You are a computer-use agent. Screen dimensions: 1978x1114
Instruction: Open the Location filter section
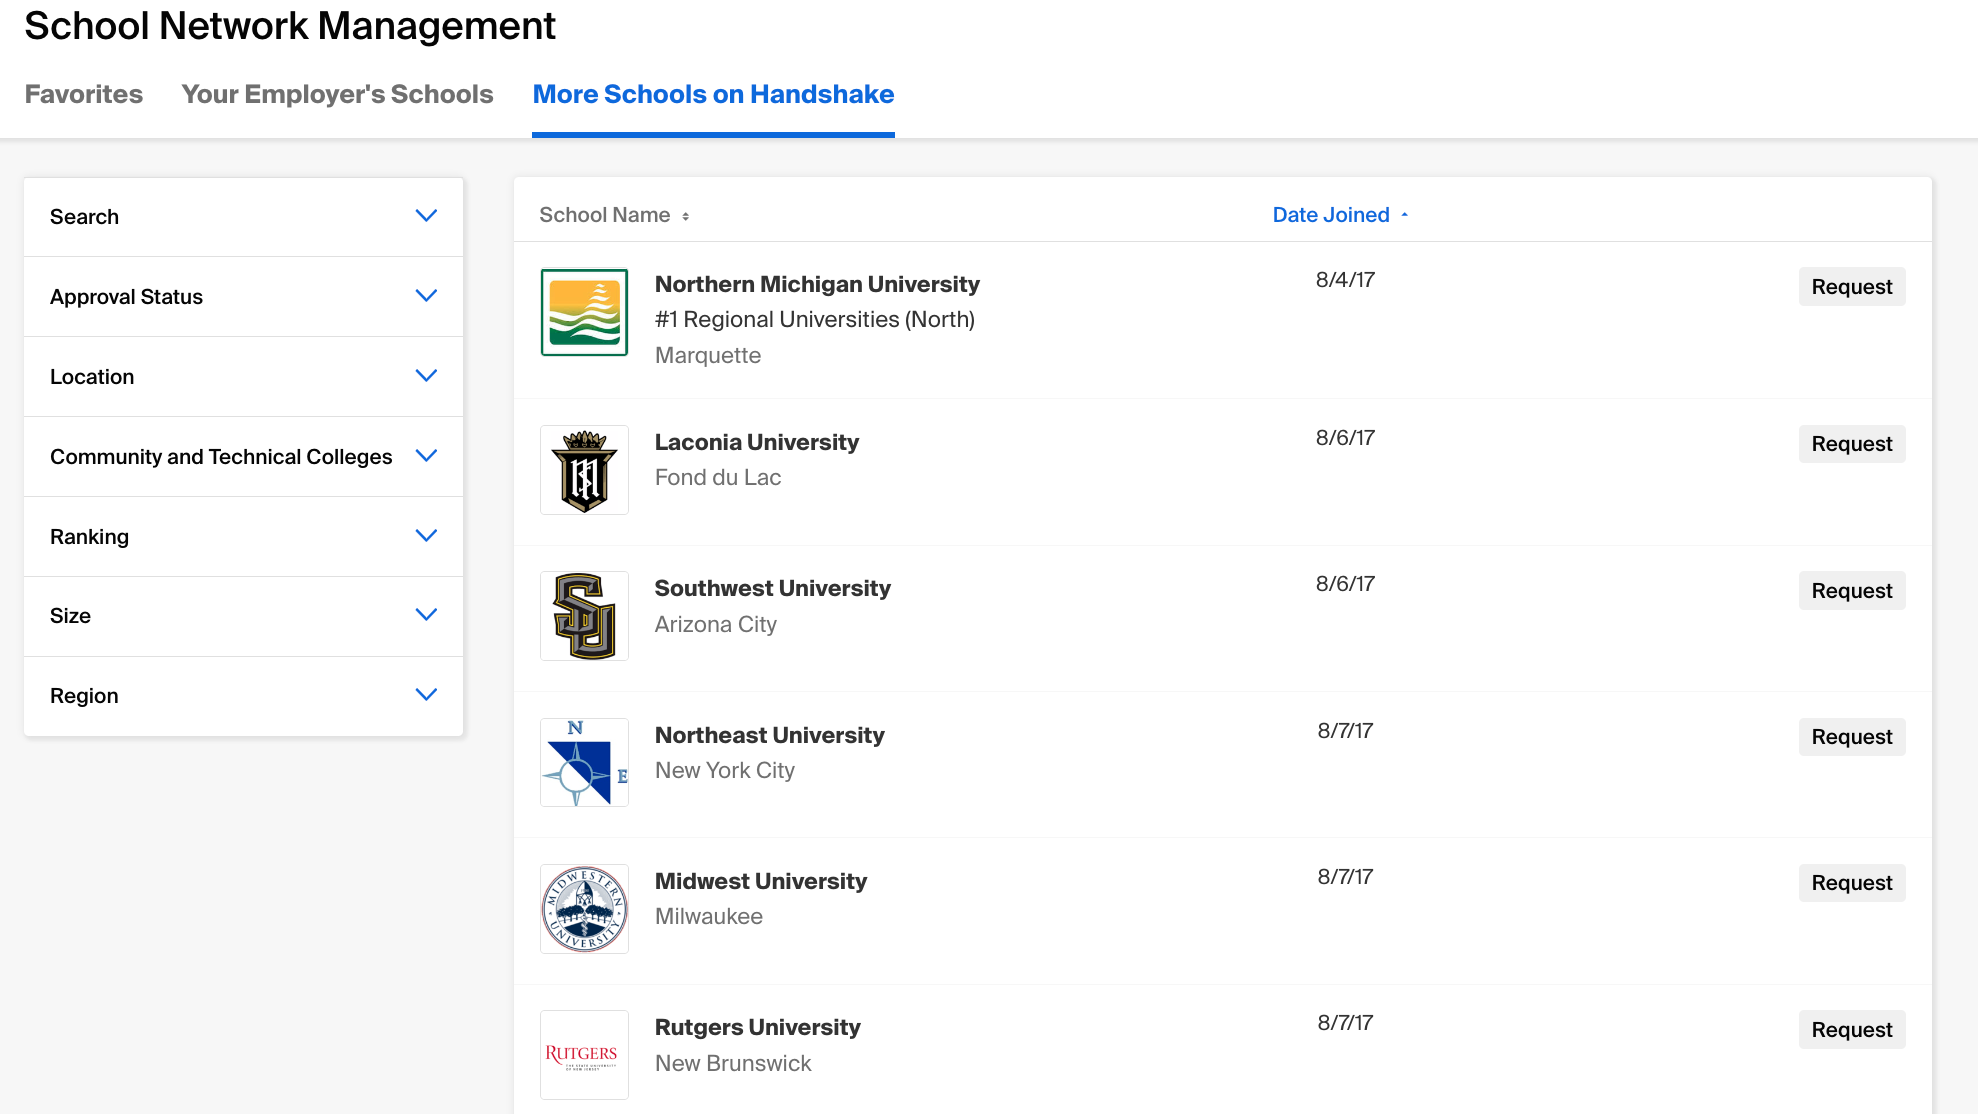427,376
